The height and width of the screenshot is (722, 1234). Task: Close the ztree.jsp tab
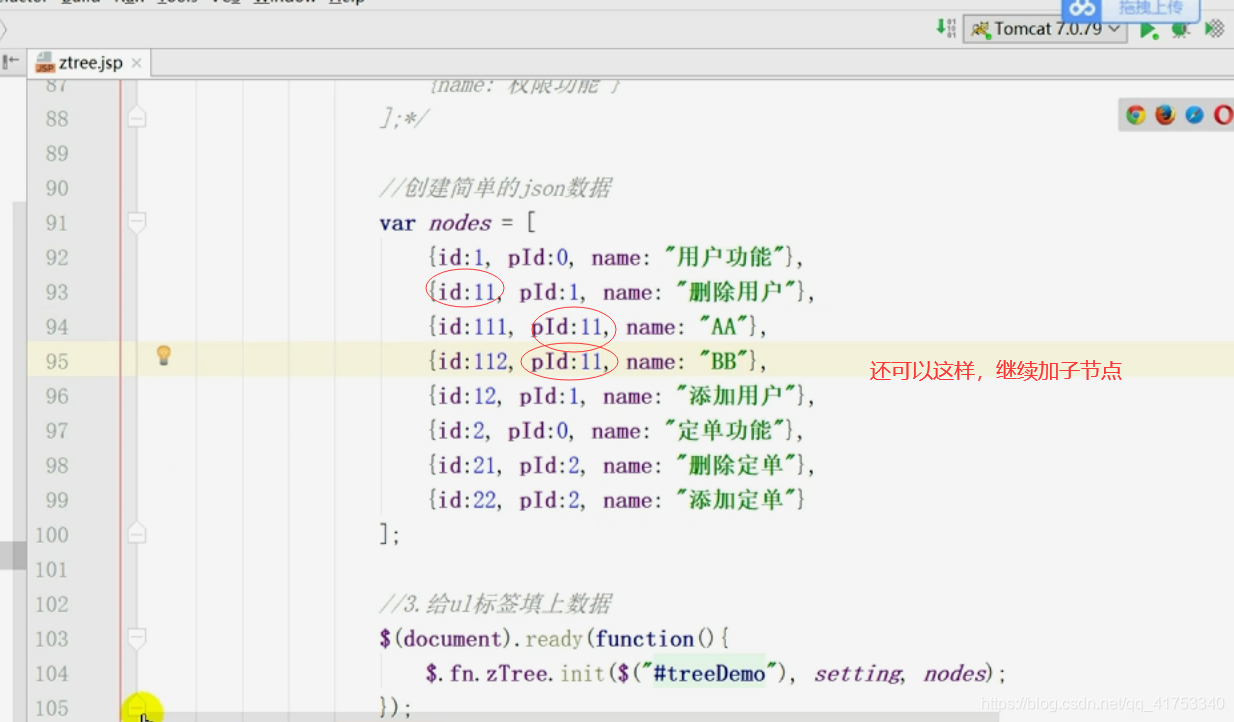tap(137, 63)
